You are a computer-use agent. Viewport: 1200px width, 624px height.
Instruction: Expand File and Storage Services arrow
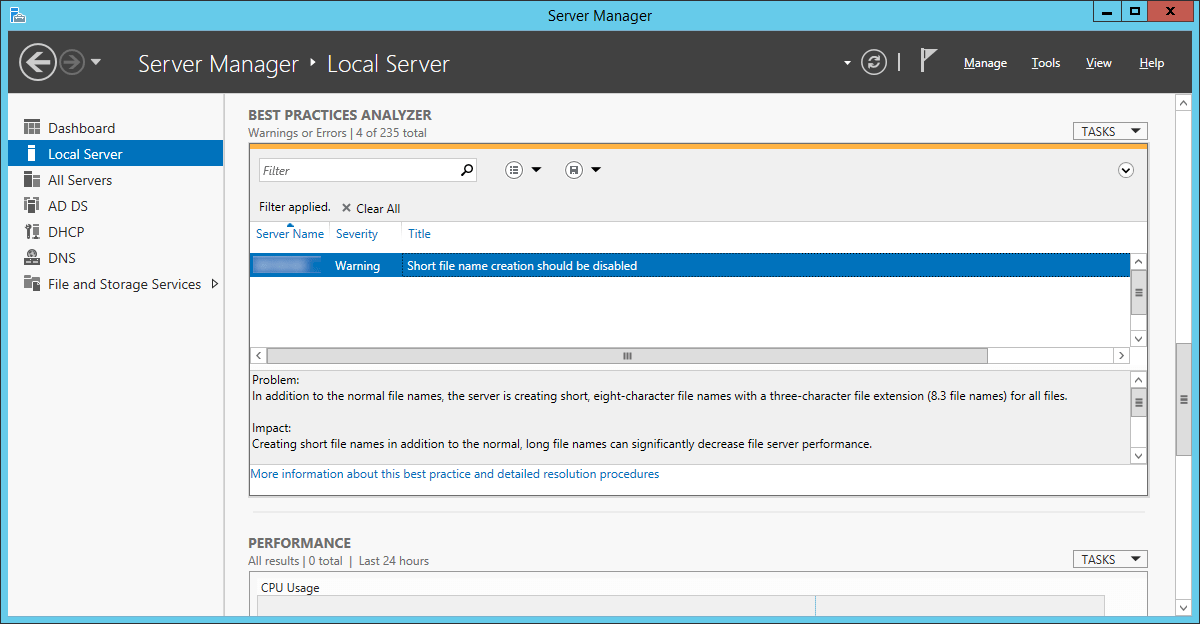(214, 284)
